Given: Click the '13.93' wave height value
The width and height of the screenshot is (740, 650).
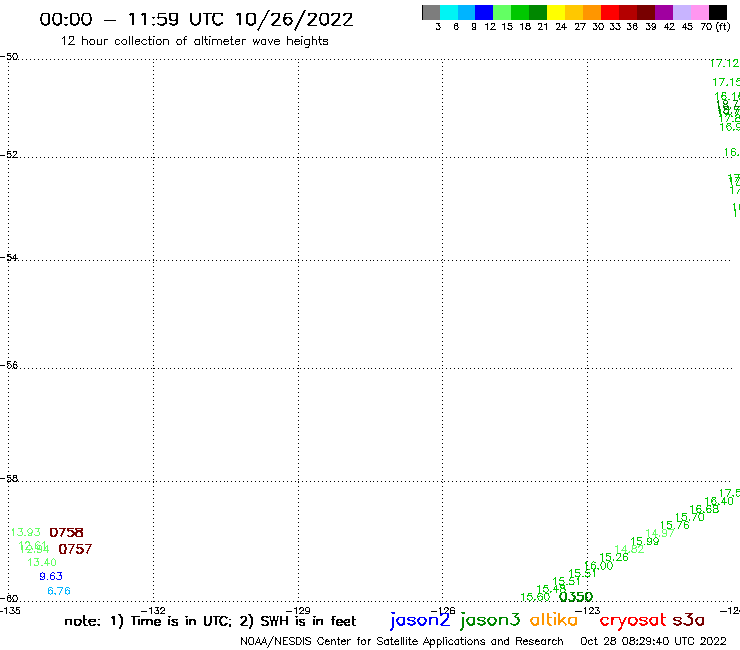Looking at the screenshot, I should (x=25, y=532).
